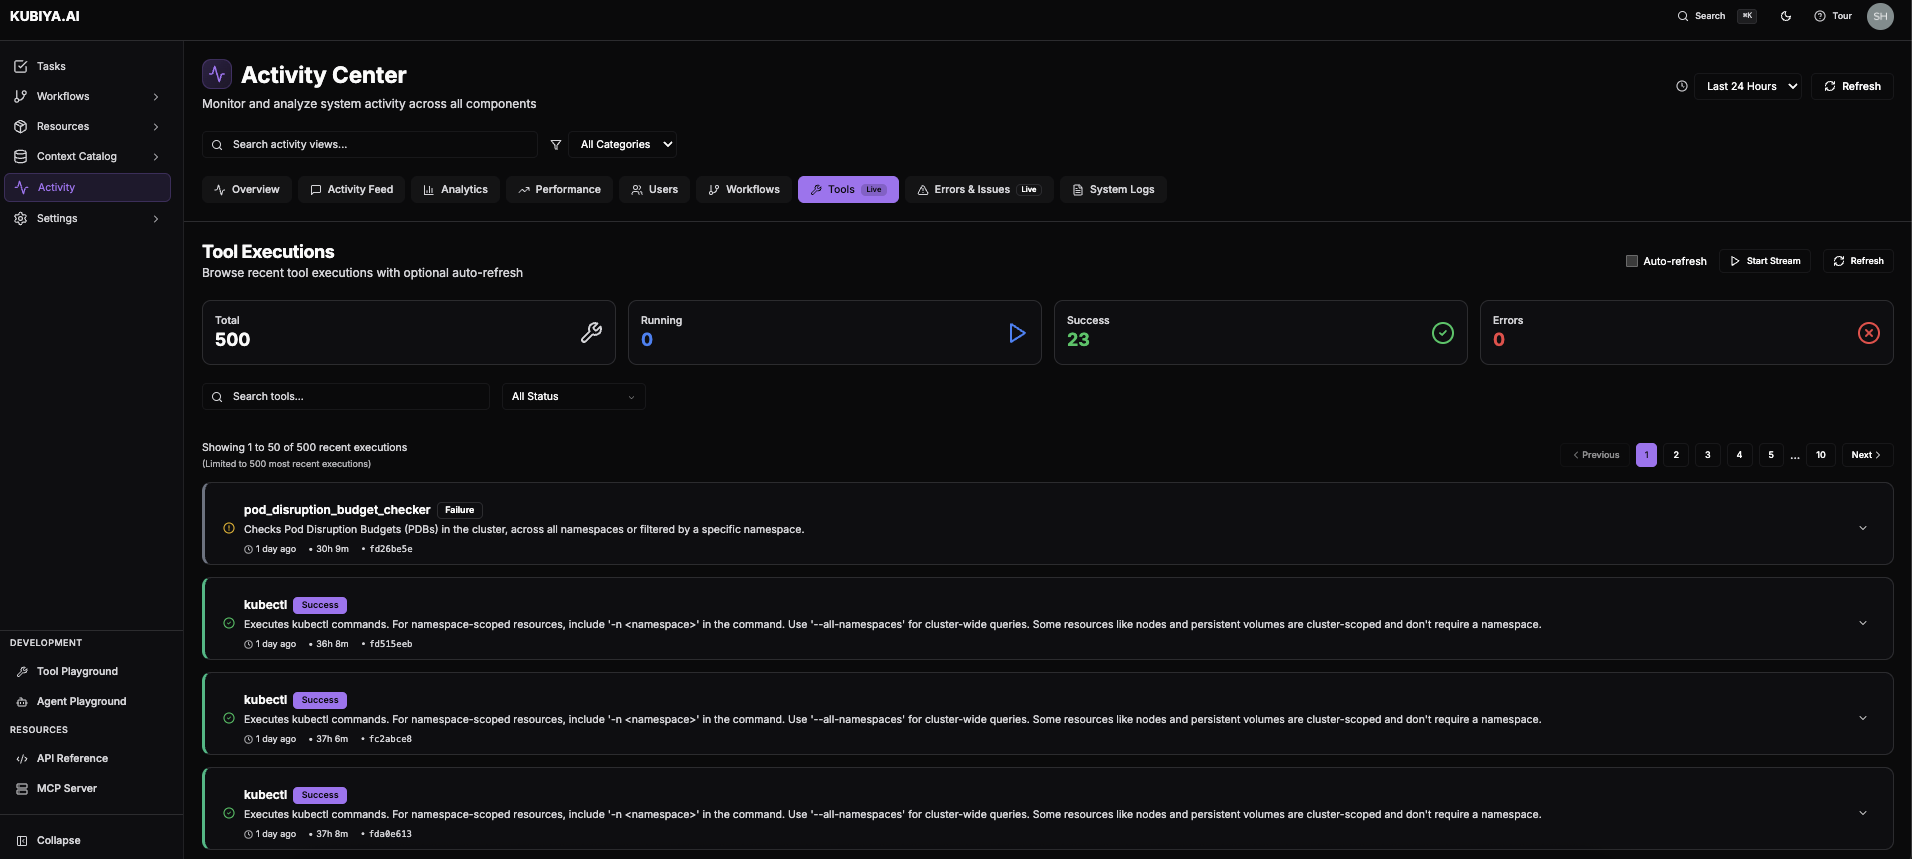The image size is (1912, 859).
Task: Switch to the Overview tab
Action: [247, 189]
